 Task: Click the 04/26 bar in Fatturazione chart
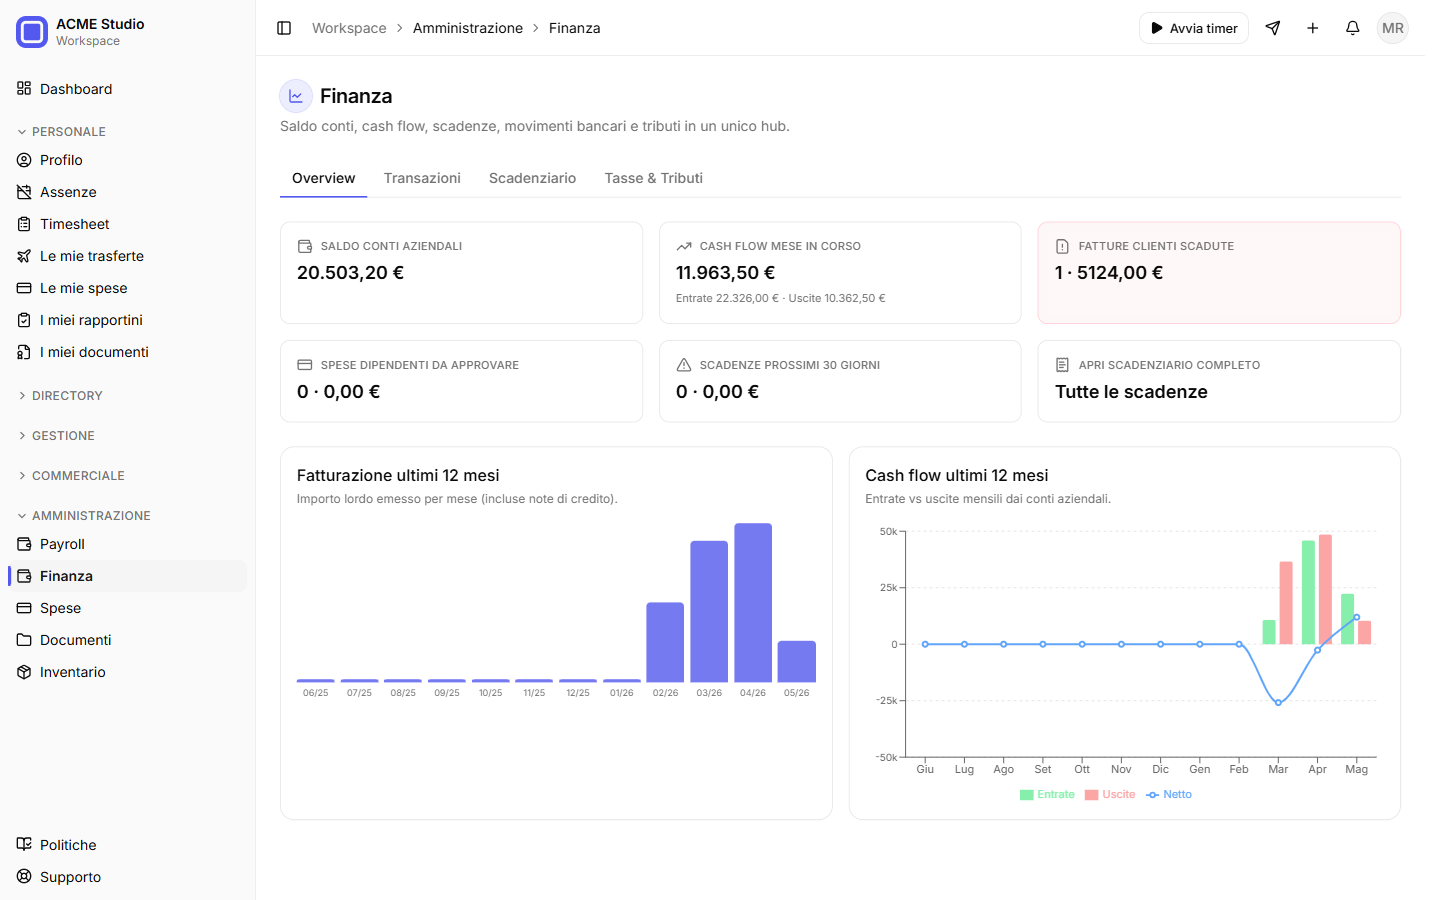(x=753, y=603)
